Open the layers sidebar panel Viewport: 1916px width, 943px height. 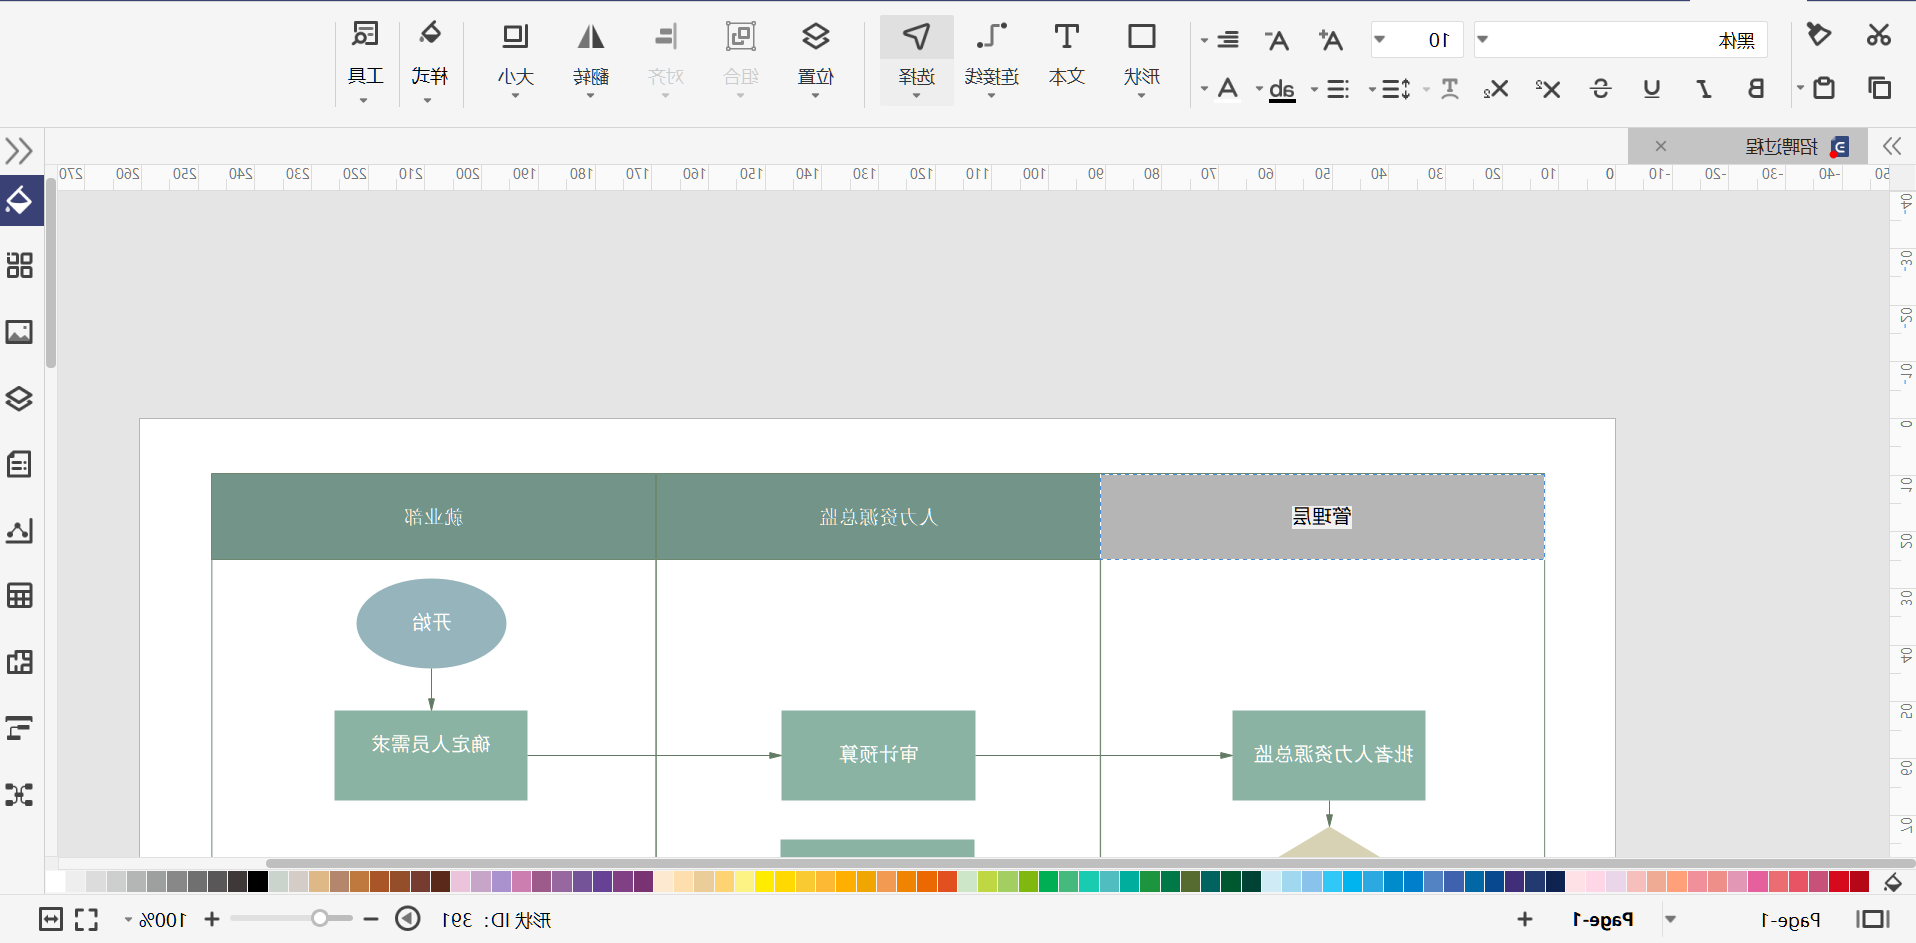tap(20, 398)
